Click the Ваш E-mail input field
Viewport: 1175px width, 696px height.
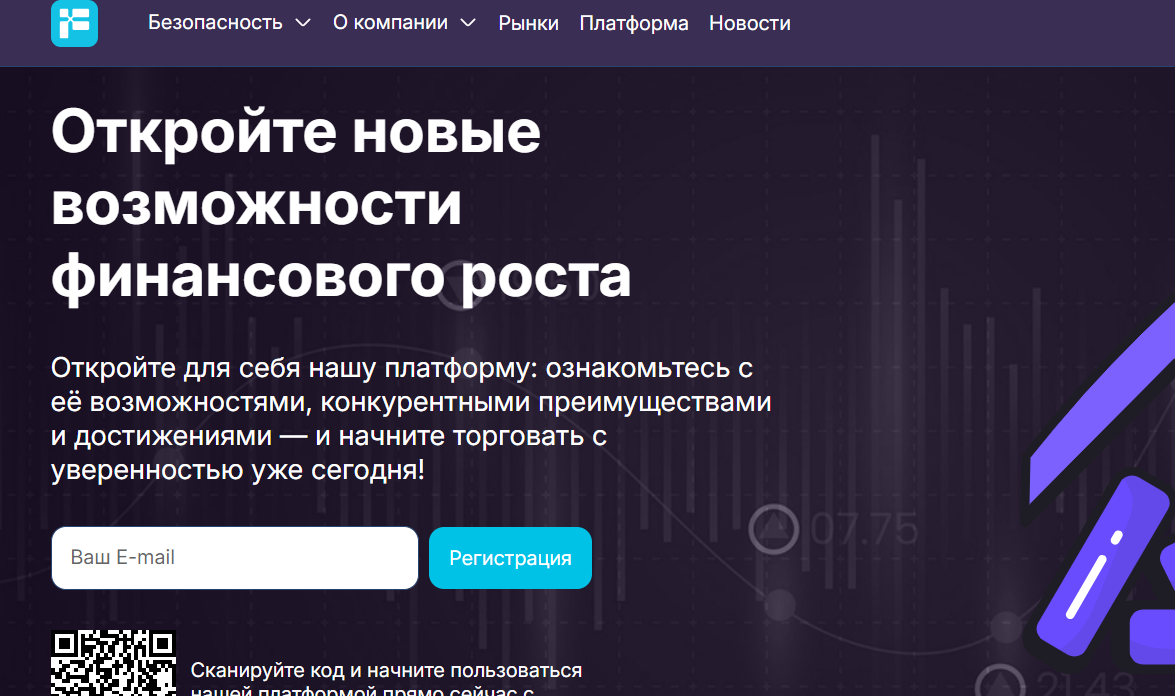[x=234, y=558]
